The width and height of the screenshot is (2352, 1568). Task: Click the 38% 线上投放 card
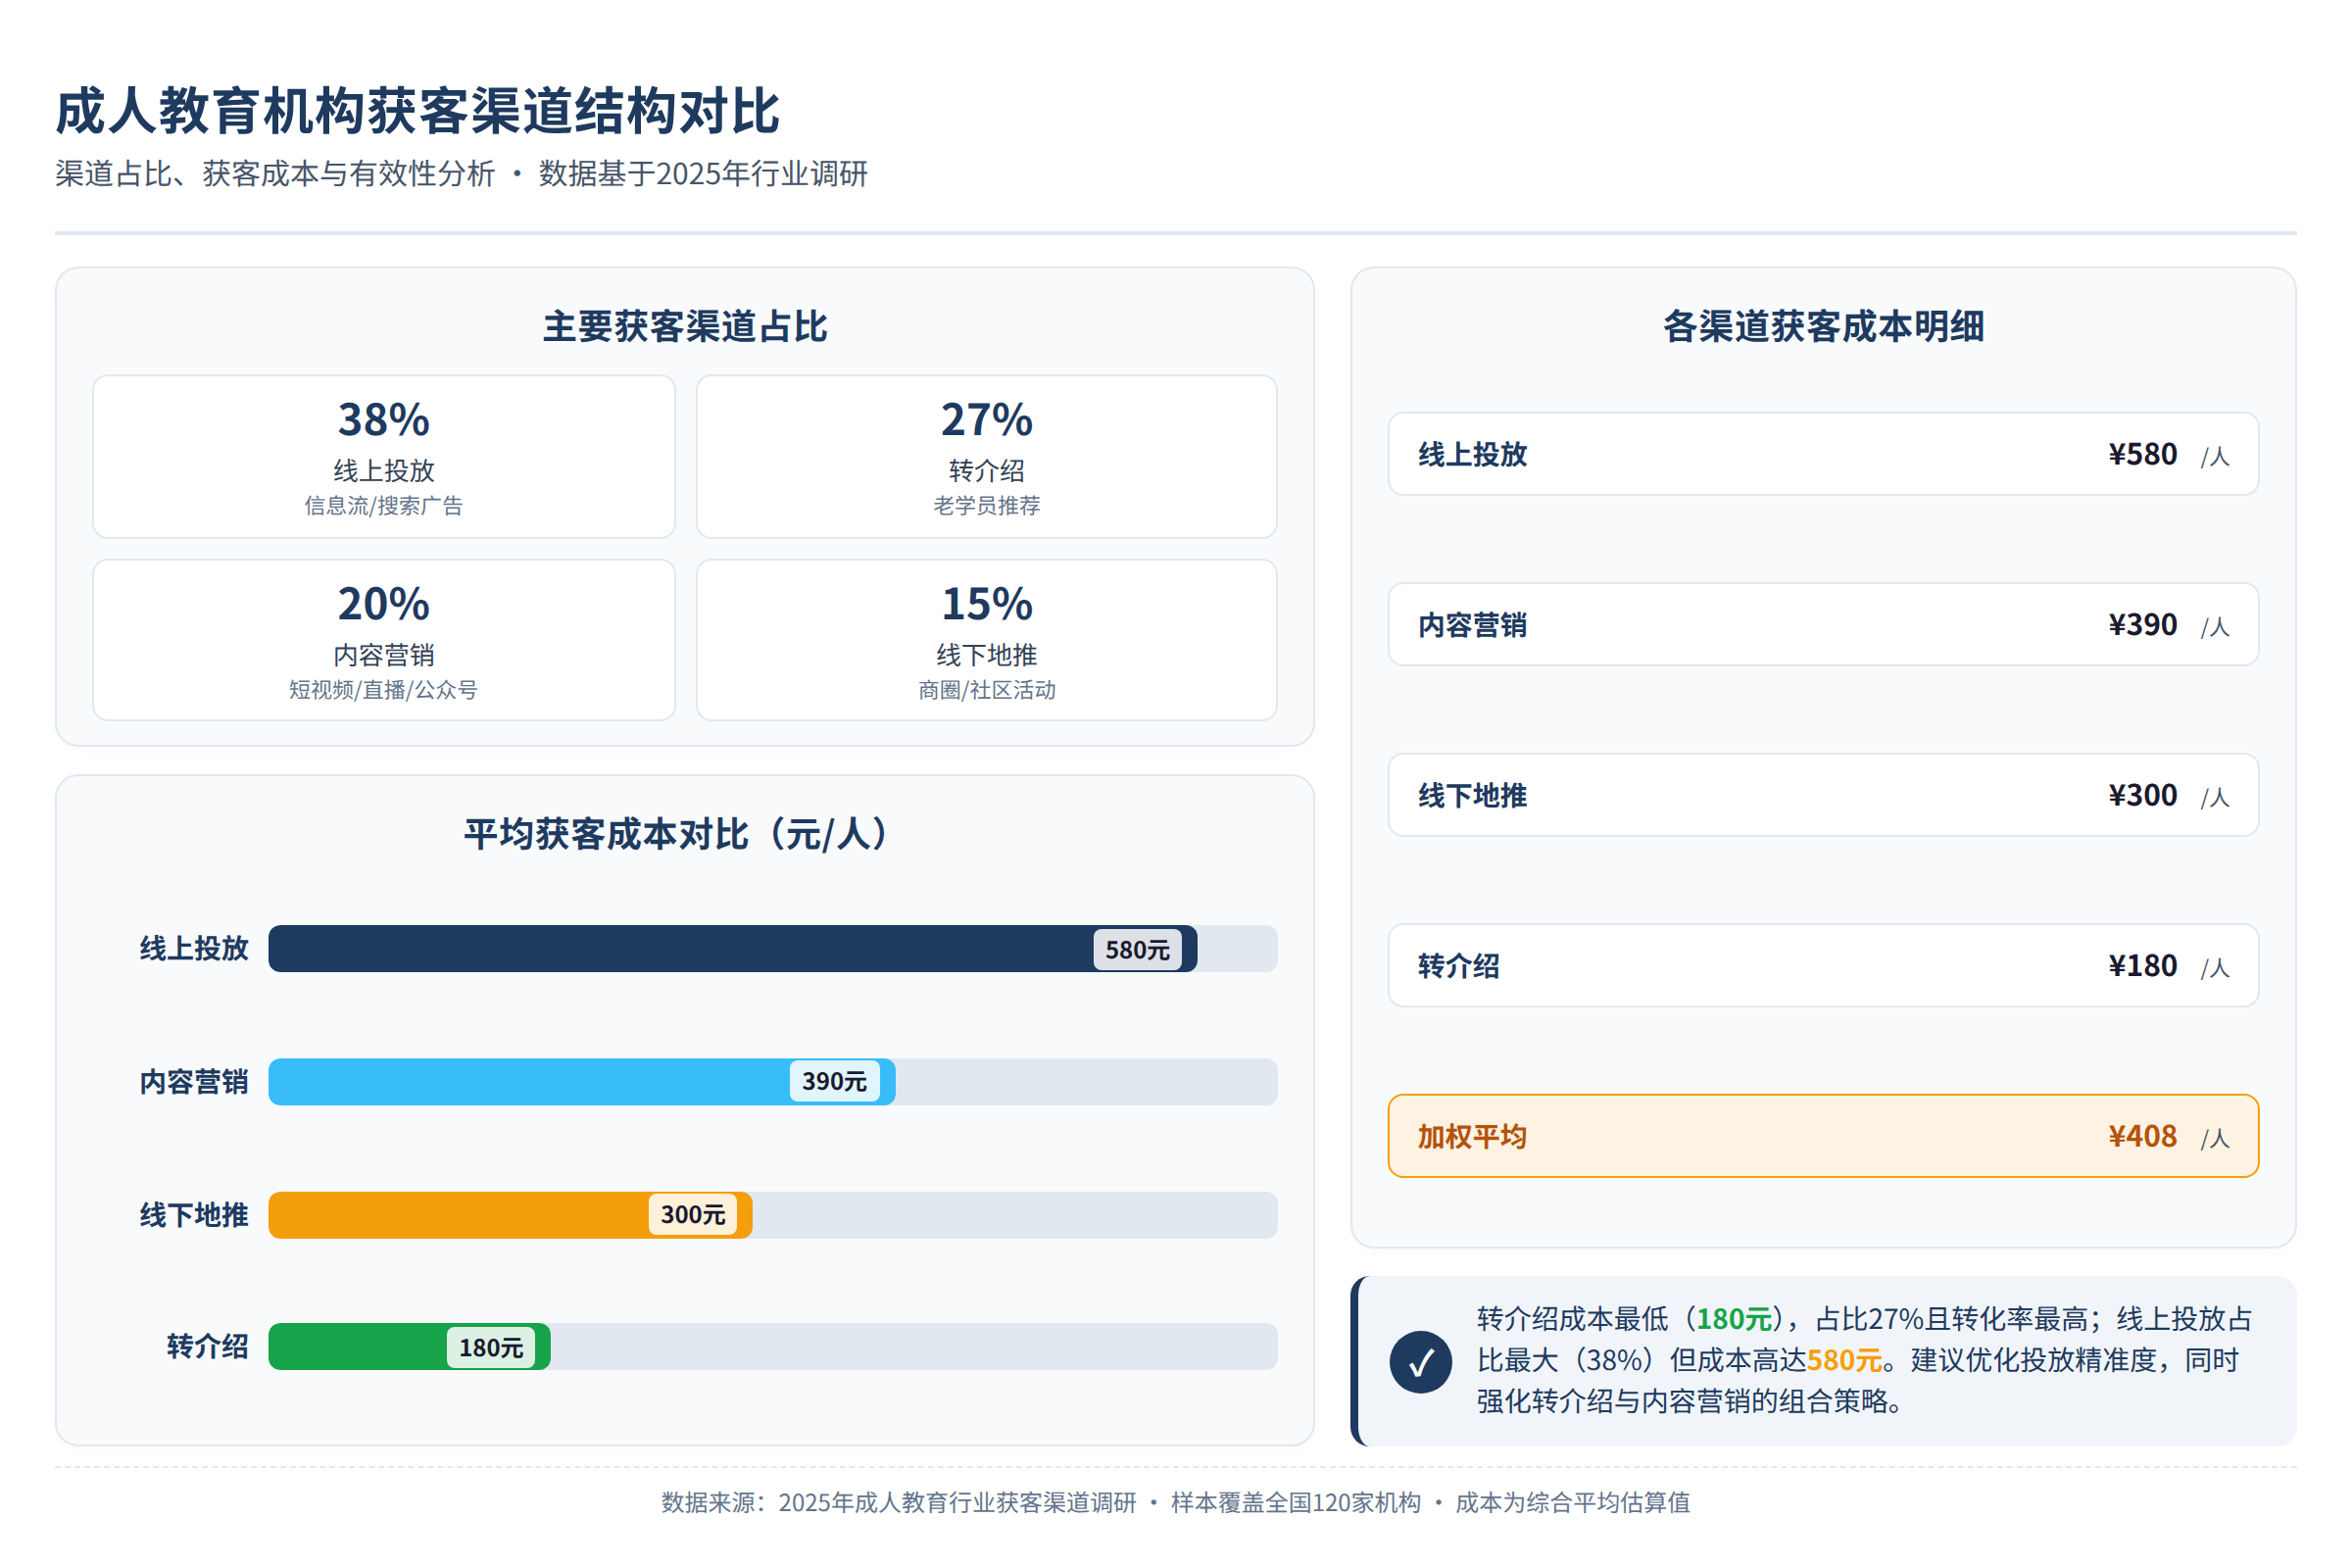coord(384,456)
